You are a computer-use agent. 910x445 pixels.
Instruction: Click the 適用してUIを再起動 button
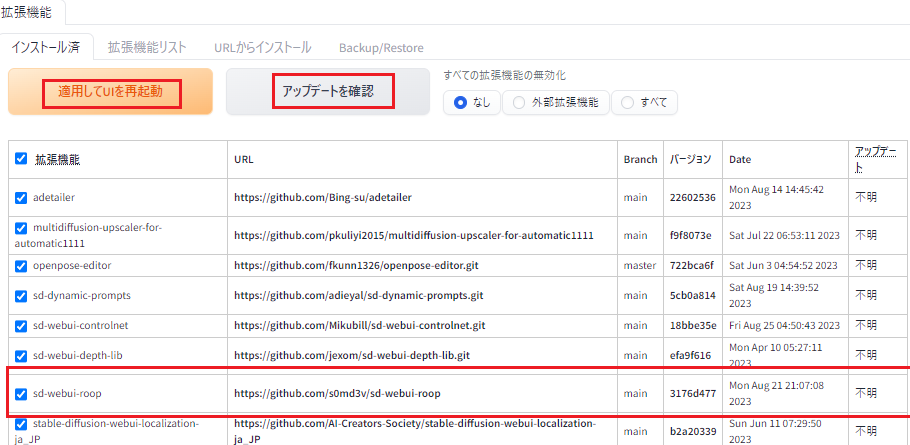point(110,93)
